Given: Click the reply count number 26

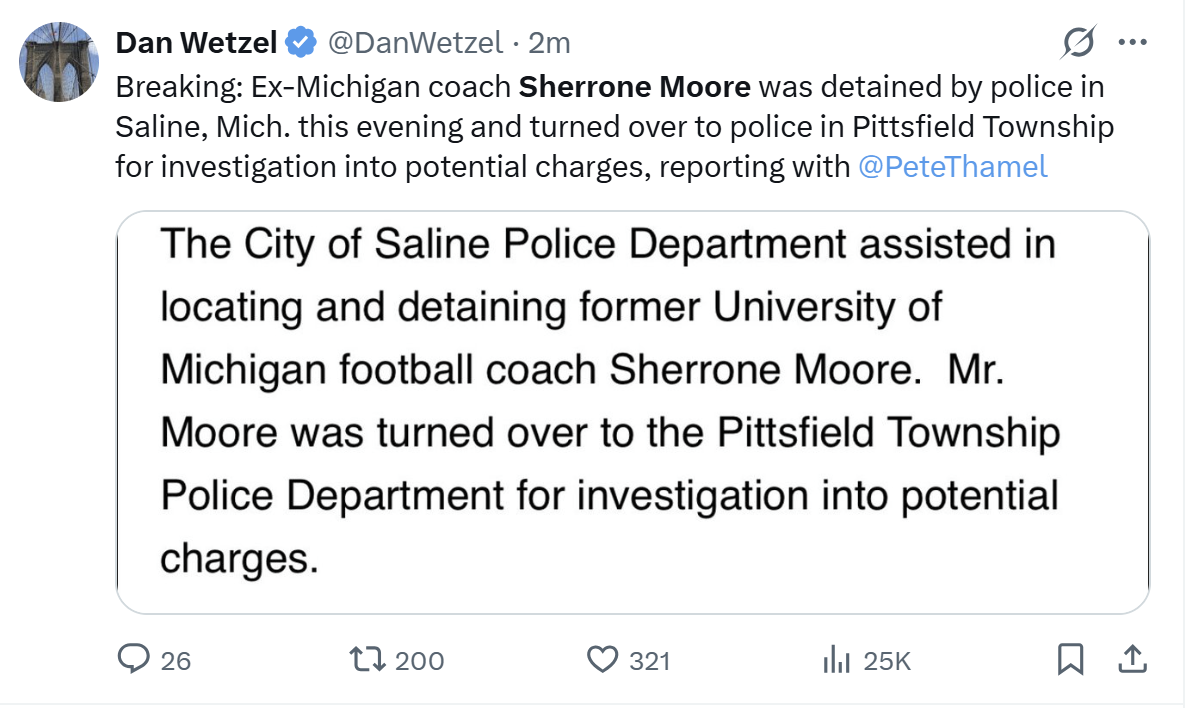Looking at the screenshot, I should pos(176,661).
